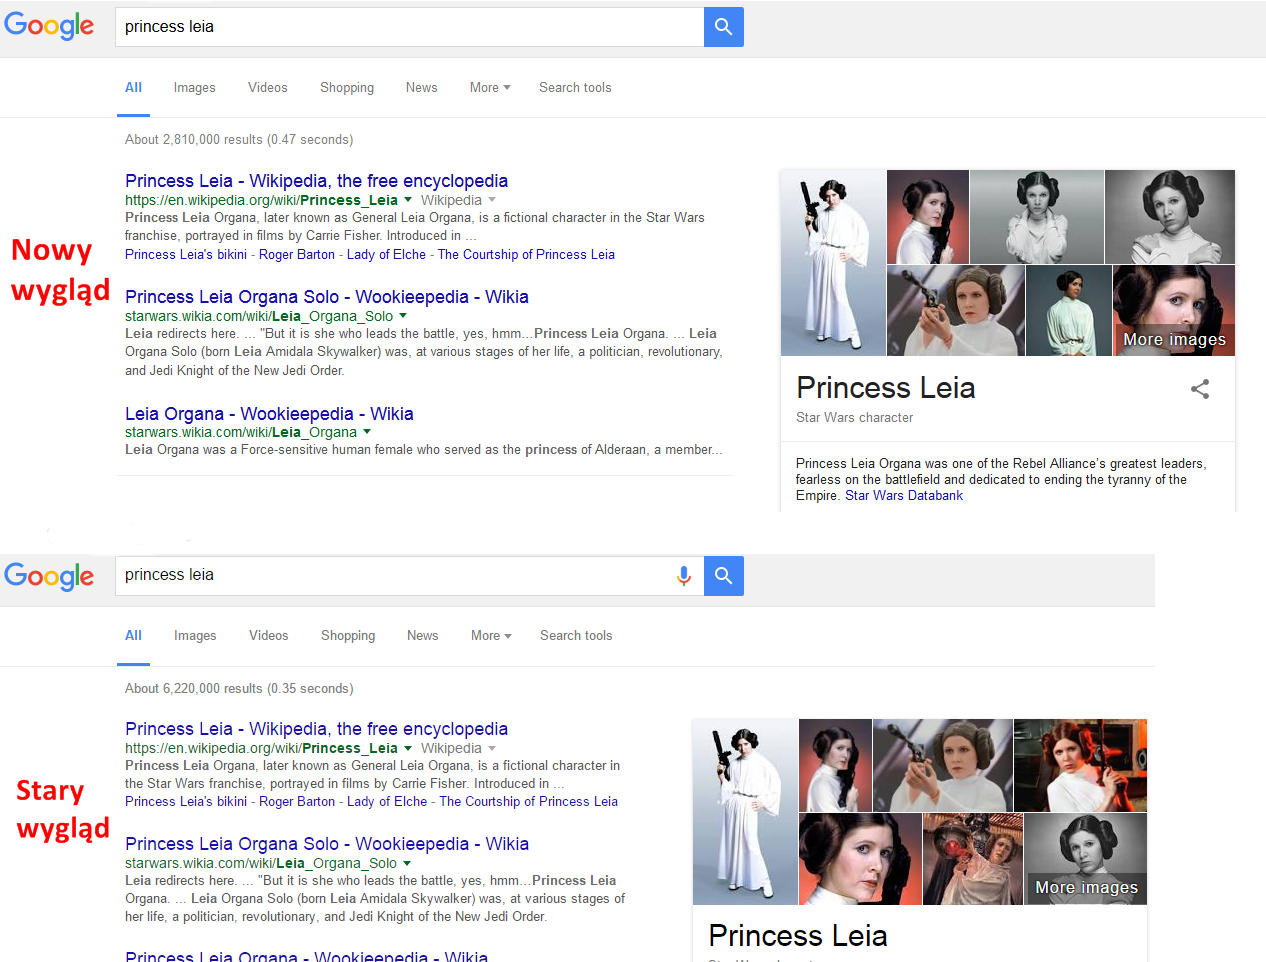Open Lady of Elche sublink in new layout
This screenshot has width=1266, height=962.
click(x=386, y=255)
